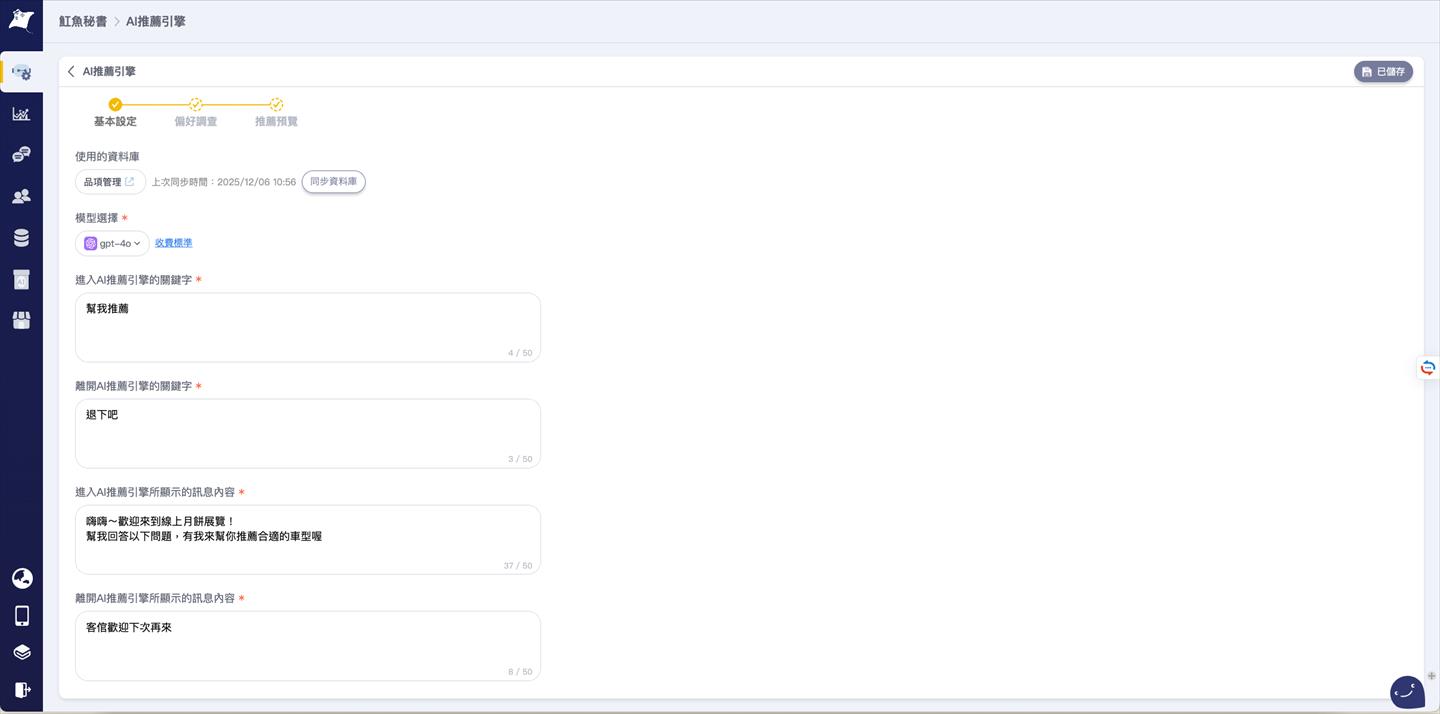The image size is (1440, 714).
Task: Open the gpt-4o model dropdown
Action: [x=112, y=243]
